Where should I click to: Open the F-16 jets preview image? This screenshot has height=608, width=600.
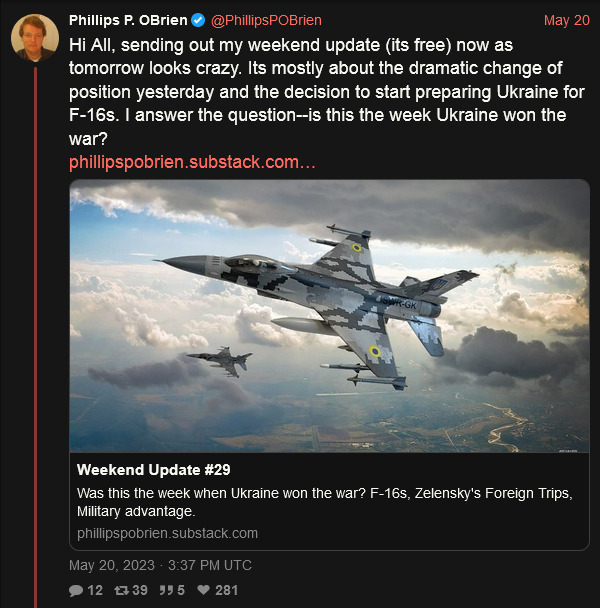coord(330,315)
